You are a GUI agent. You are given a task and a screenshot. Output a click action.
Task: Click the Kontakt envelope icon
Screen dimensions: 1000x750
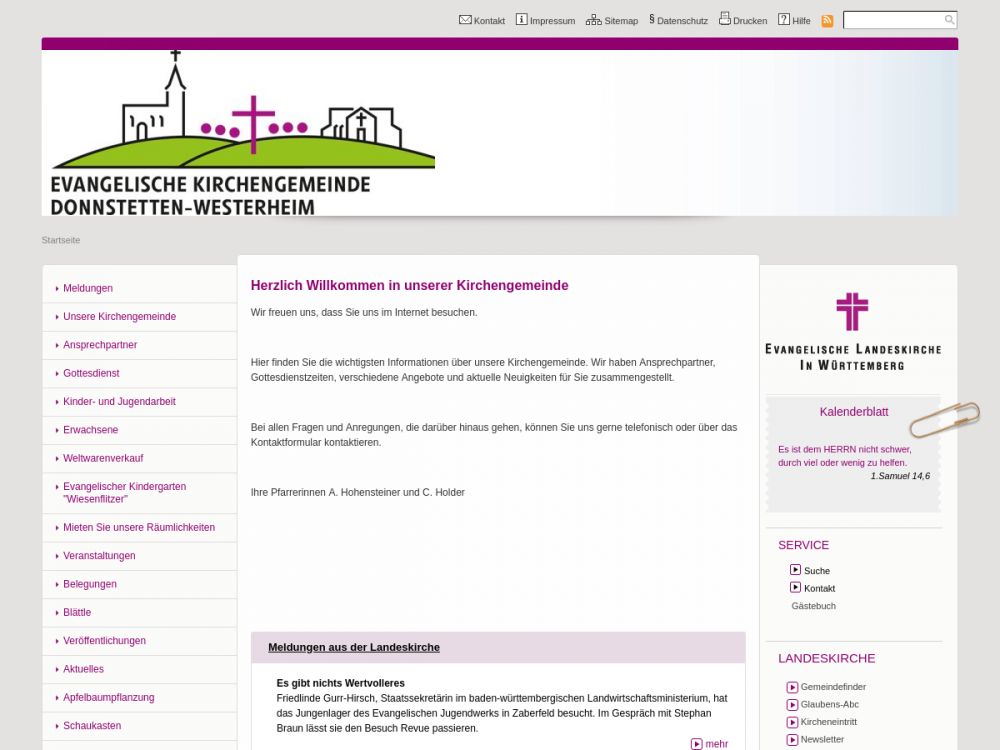click(x=465, y=20)
